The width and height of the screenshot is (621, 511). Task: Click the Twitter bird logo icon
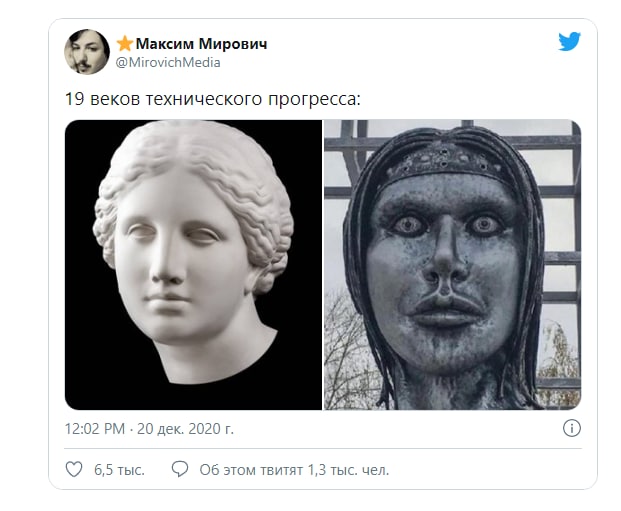tap(570, 41)
